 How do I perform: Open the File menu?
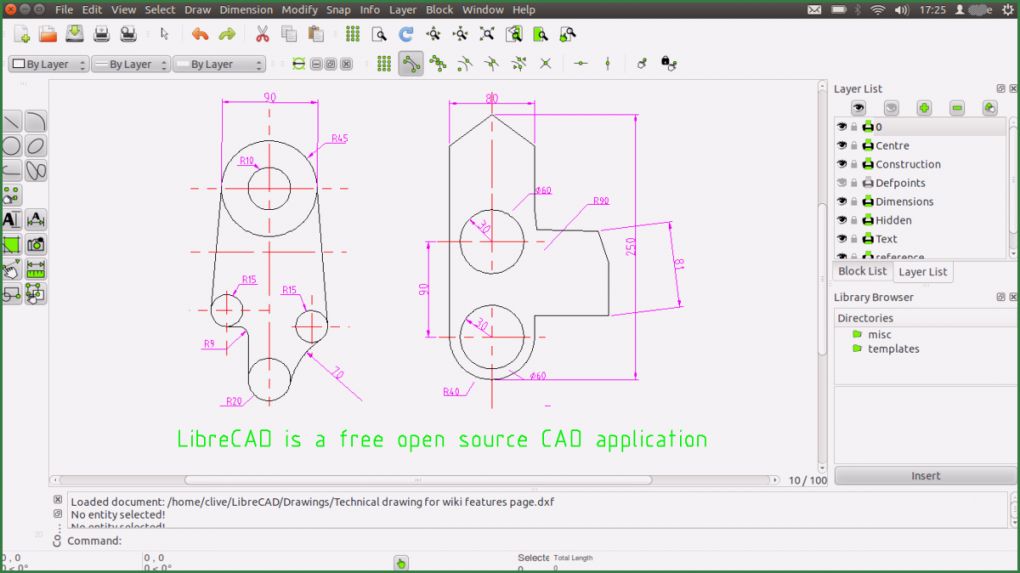64,10
